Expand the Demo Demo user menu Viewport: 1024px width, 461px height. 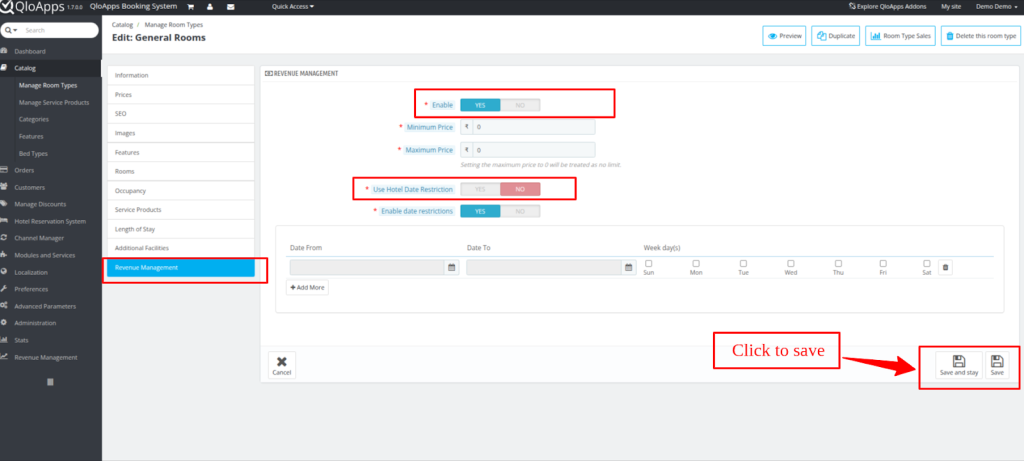pos(997,6)
